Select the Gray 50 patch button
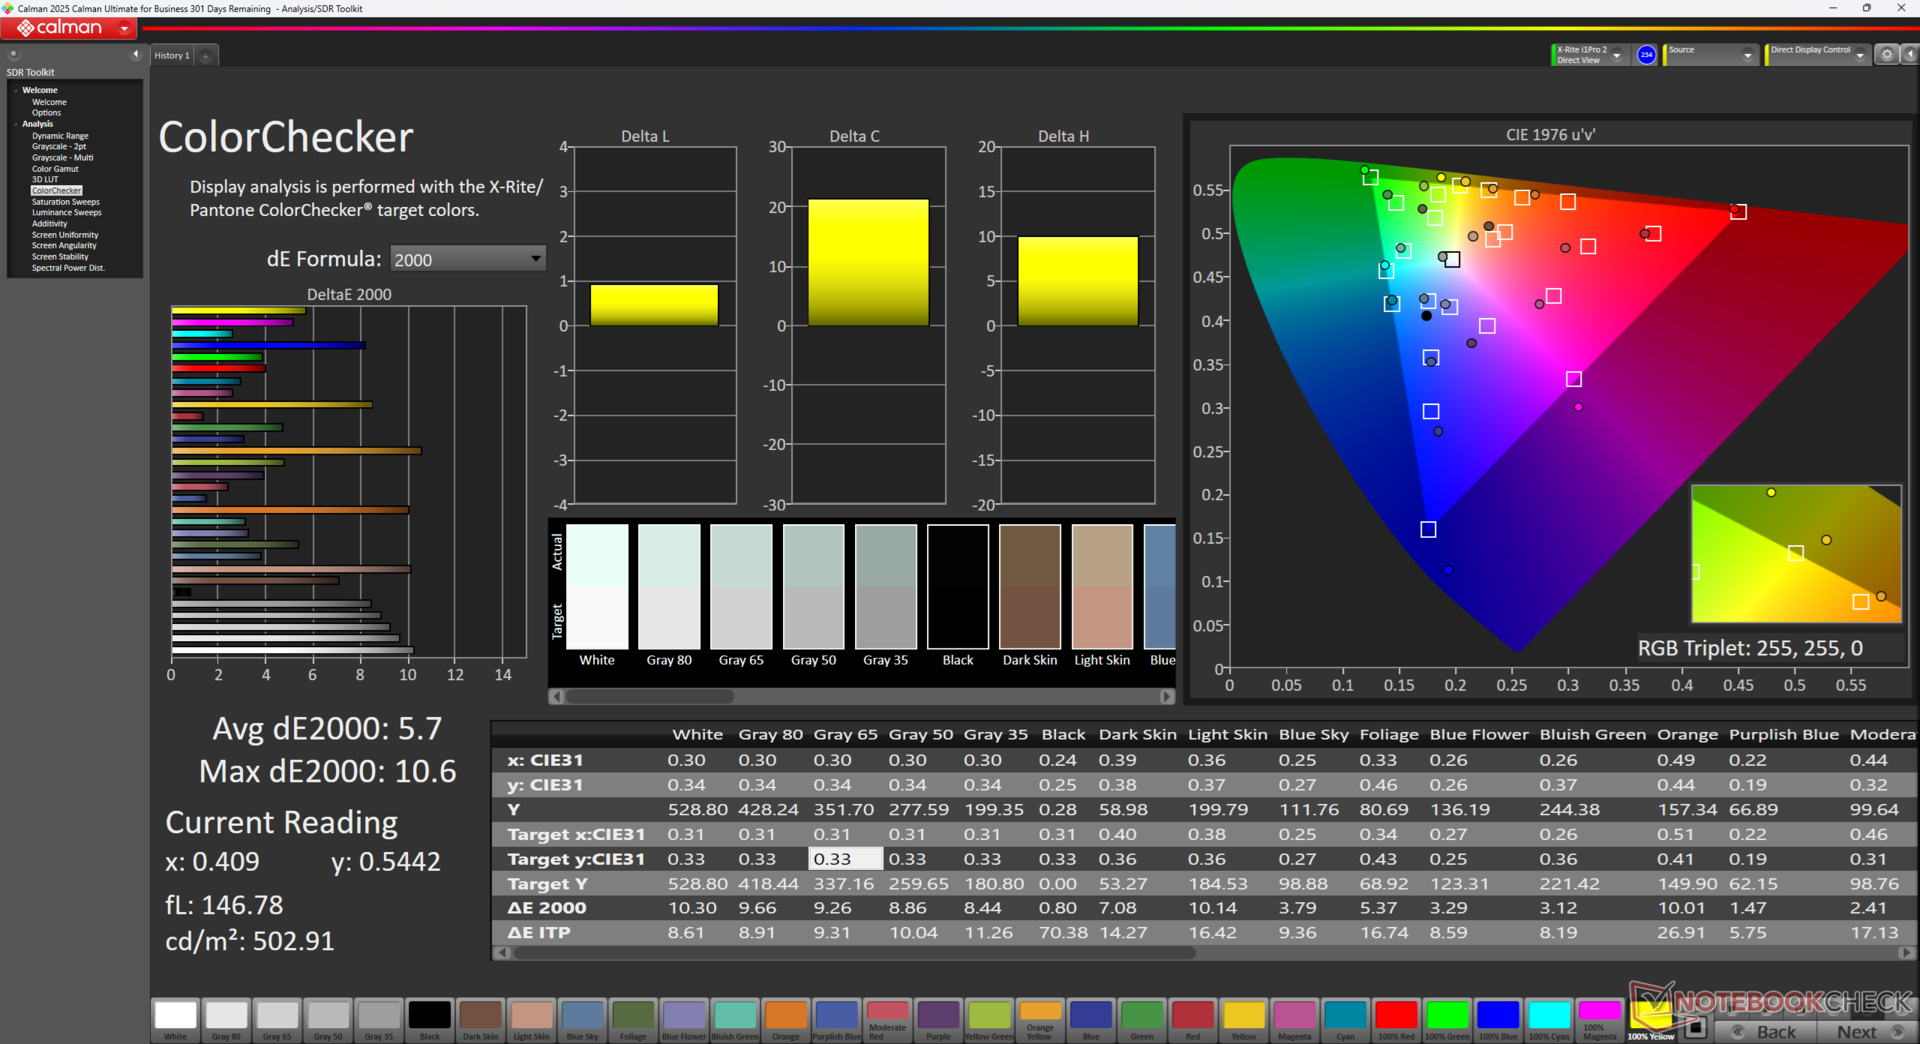The width and height of the screenshot is (1920, 1044). pyautogui.click(x=328, y=1020)
